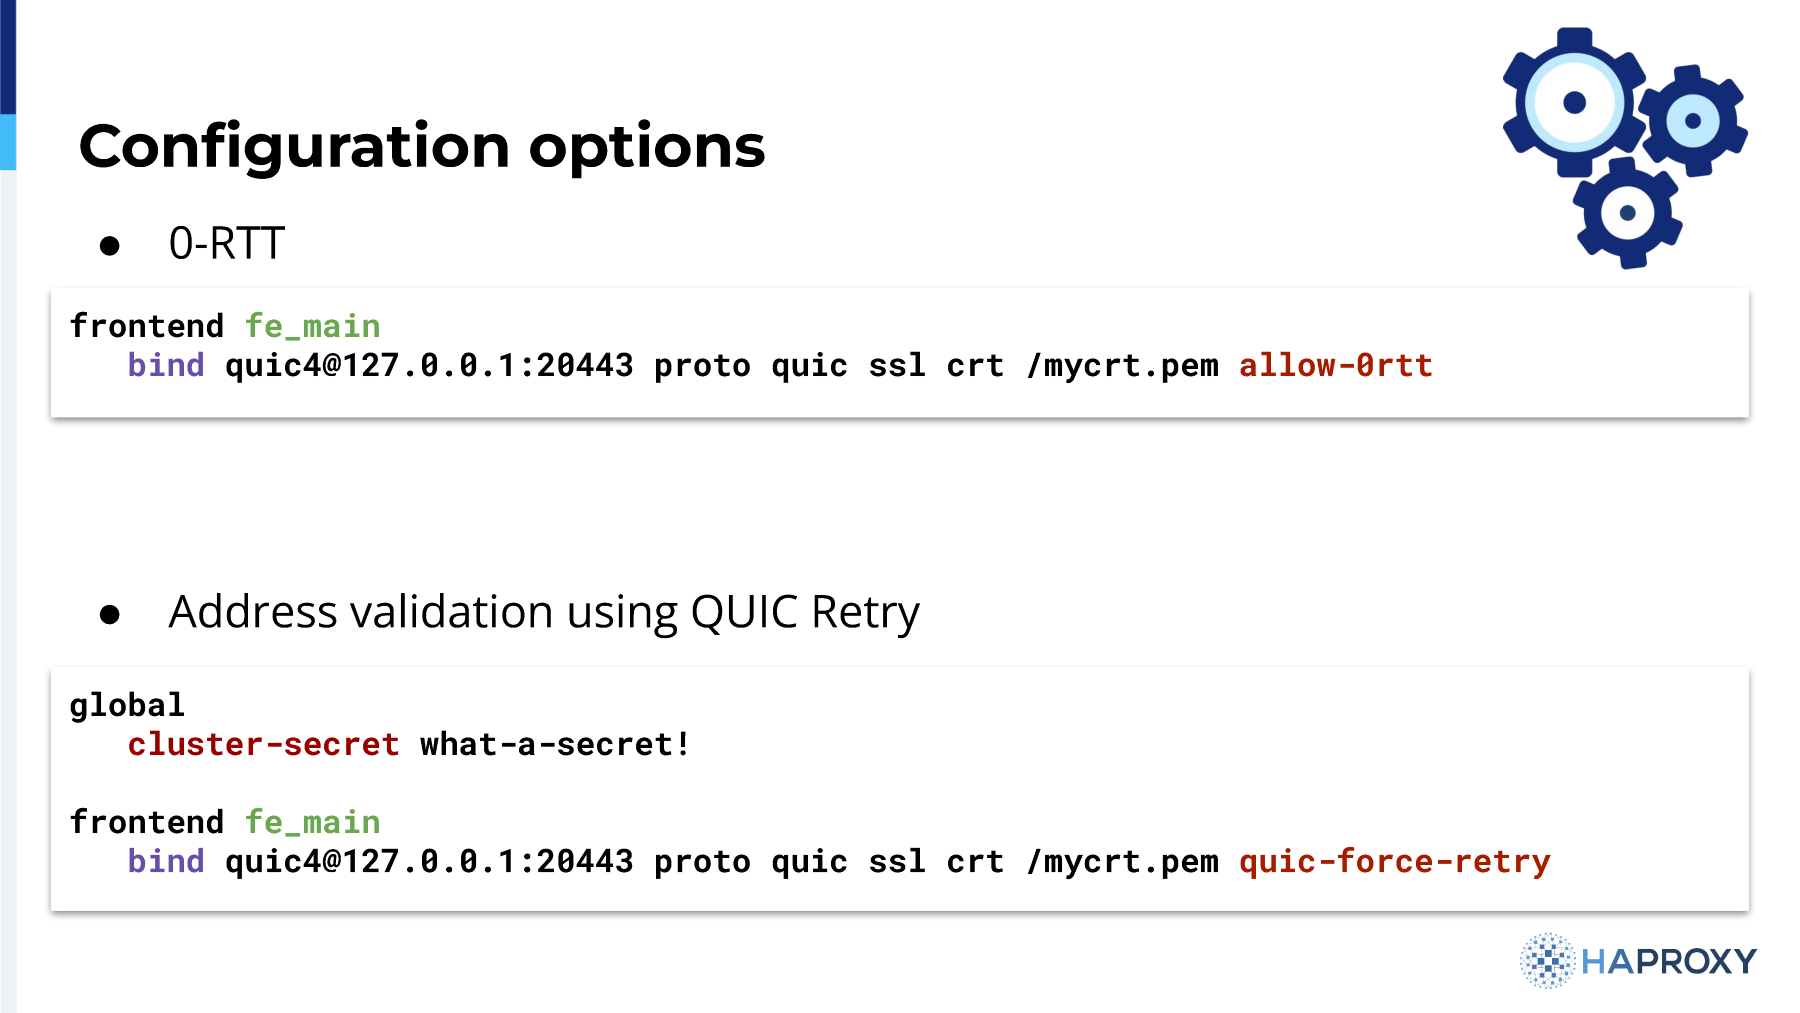
Task: Click the Address validation bullet point dot
Action: [x=110, y=615]
